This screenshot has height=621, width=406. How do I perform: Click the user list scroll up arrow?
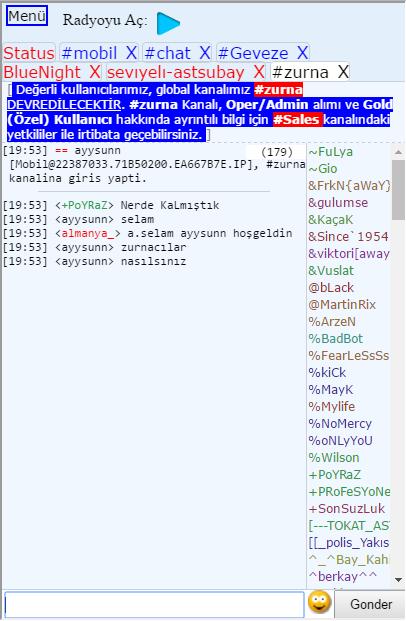(398, 152)
